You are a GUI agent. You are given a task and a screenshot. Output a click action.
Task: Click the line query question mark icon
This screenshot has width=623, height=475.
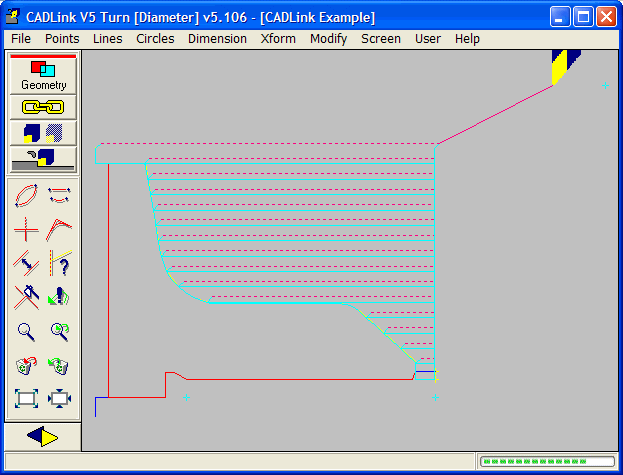tap(60, 263)
